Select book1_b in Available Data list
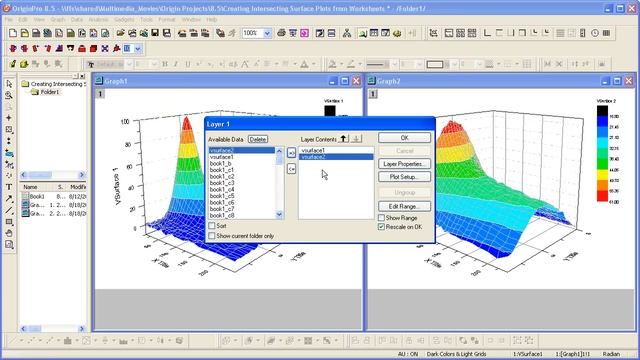640x360 pixels. [x=220, y=163]
